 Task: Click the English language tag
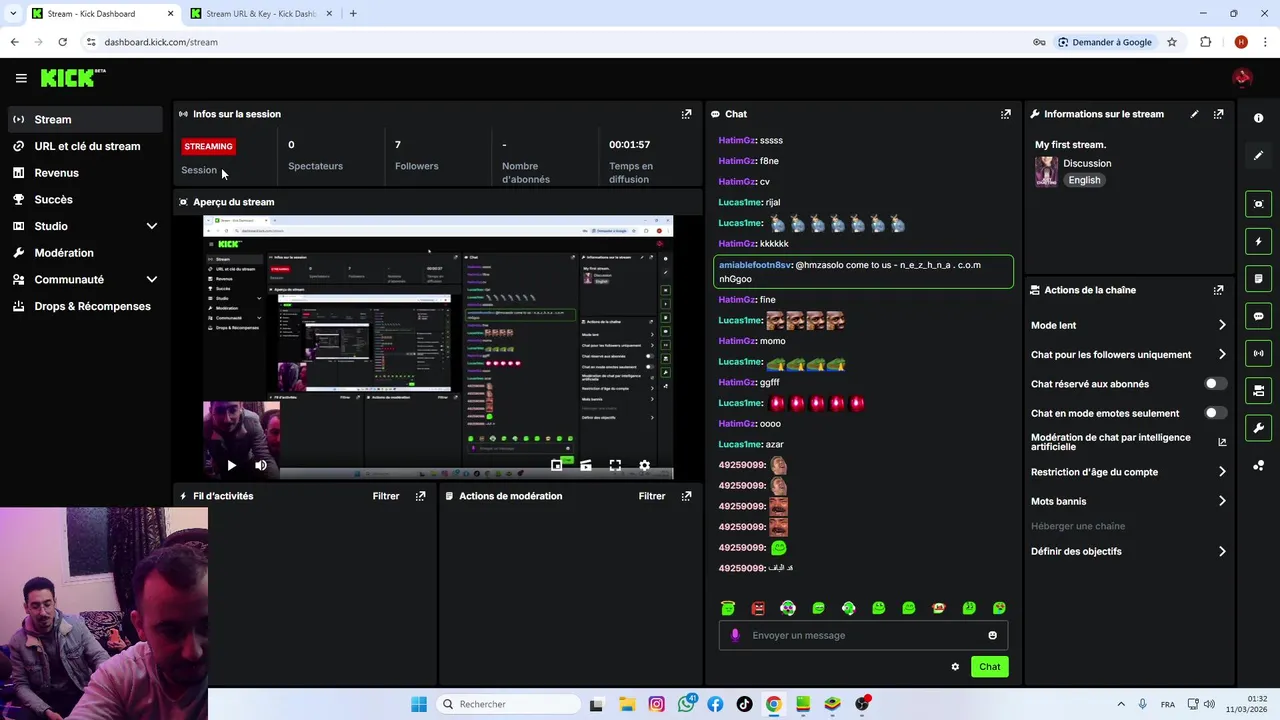[x=1084, y=180]
